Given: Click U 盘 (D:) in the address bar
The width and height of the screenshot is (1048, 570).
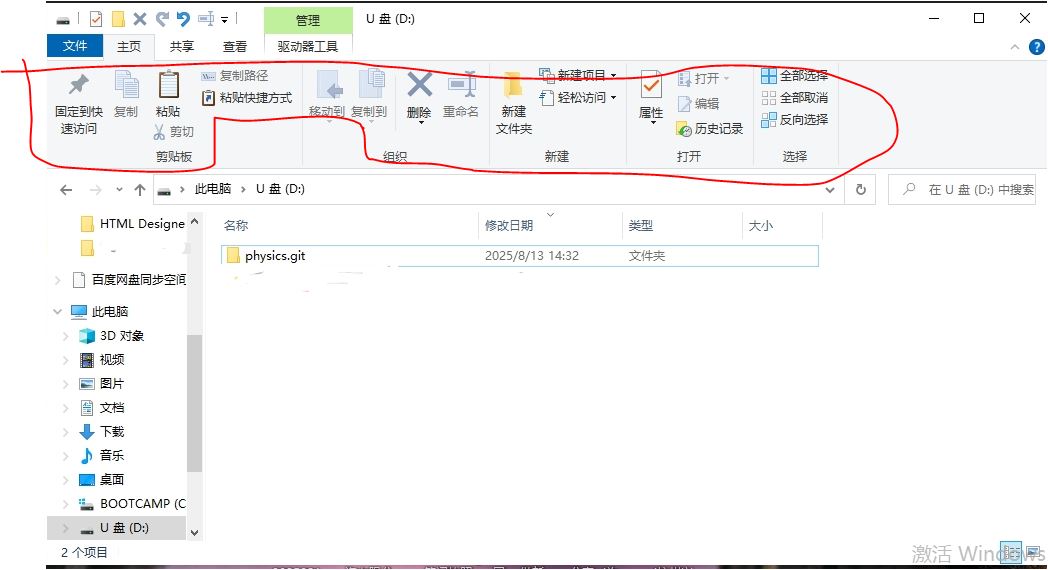Looking at the screenshot, I should pyautogui.click(x=281, y=189).
